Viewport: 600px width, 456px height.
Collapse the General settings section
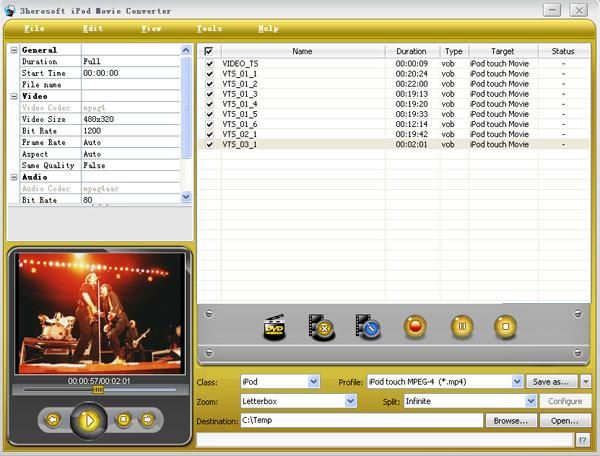point(14,49)
